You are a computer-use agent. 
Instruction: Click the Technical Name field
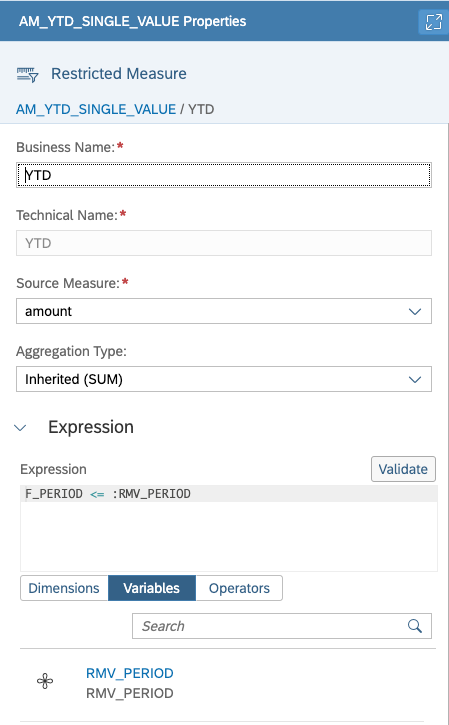coord(224,243)
